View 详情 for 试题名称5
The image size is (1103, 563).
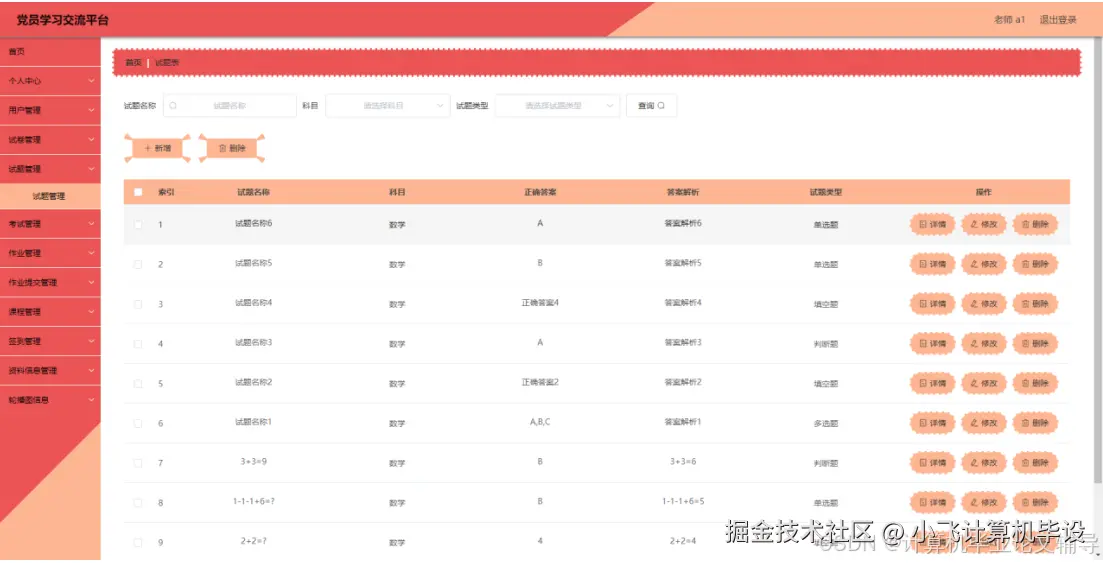click(x=932, y=264)
